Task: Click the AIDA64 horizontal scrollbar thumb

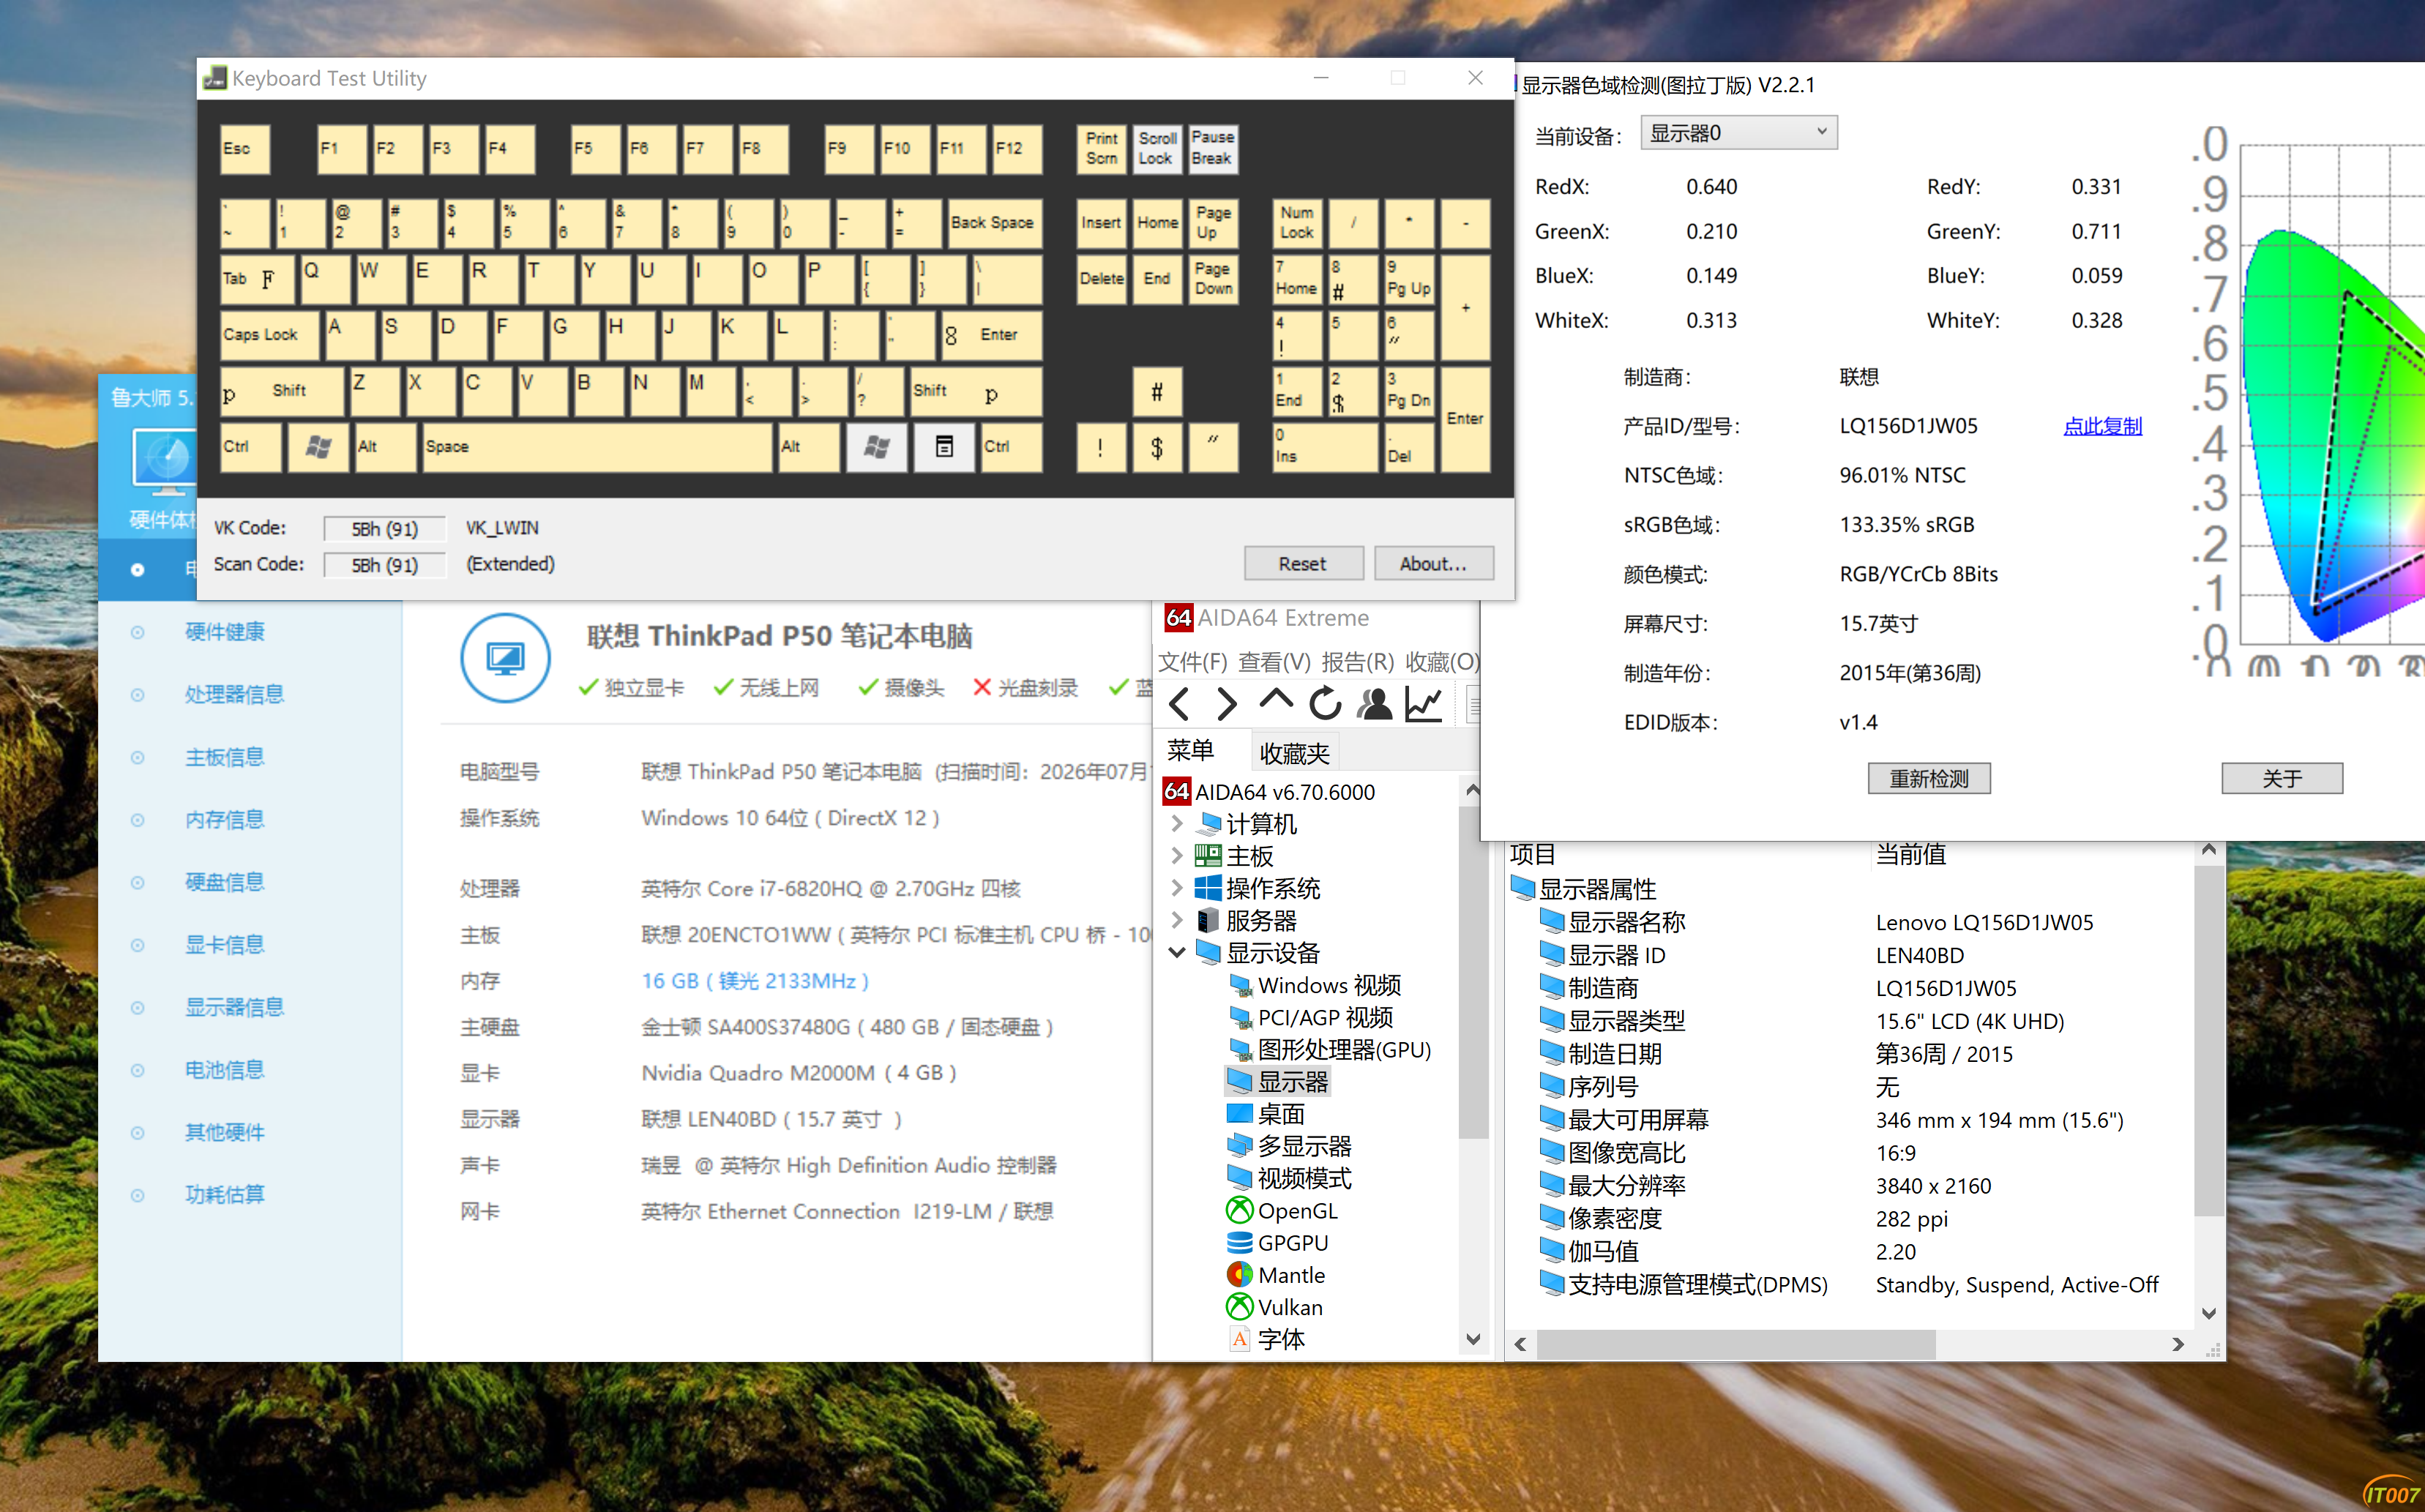Action: click(x=1736, y=1345)
